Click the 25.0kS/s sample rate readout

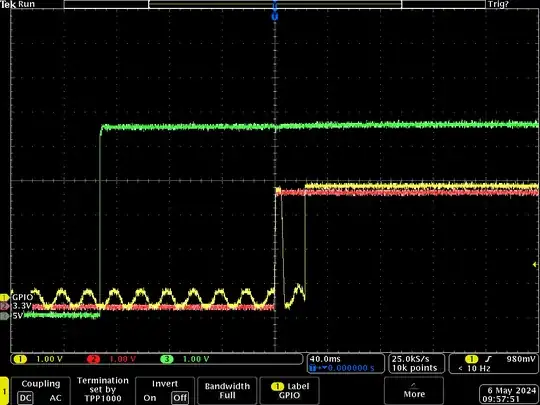[410, 359]
